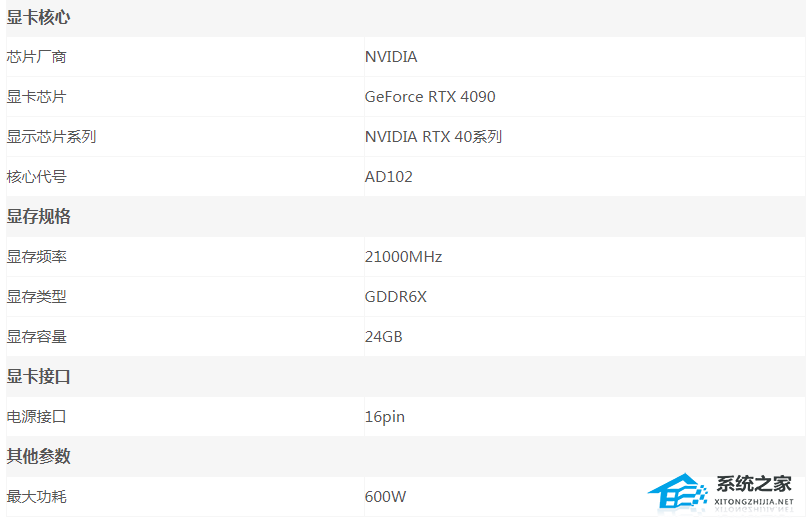Select the 21000MHz memory frequency value
The width and height of the screenshot is (809, 520).
[403, 257]
